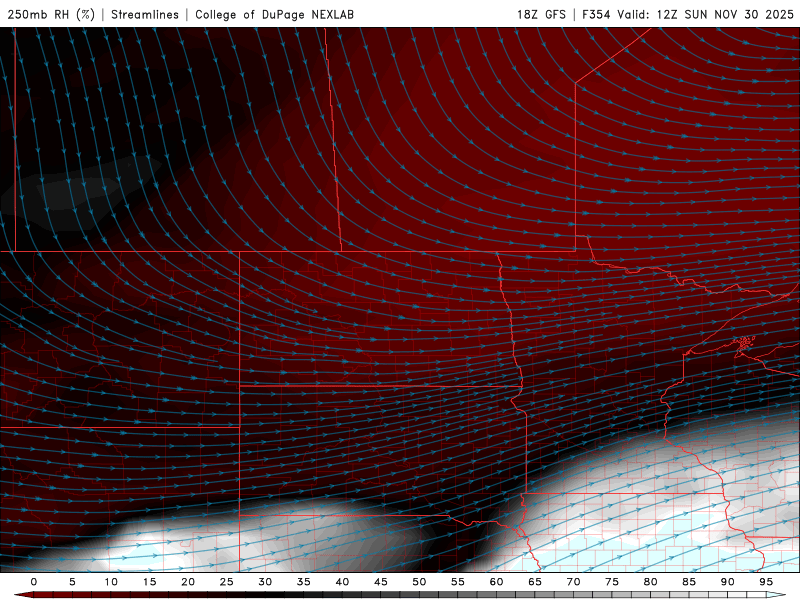Click the '65' colorbar scale label
The image size is (800, 600).
pyautogui.click(x=535, y=582)
